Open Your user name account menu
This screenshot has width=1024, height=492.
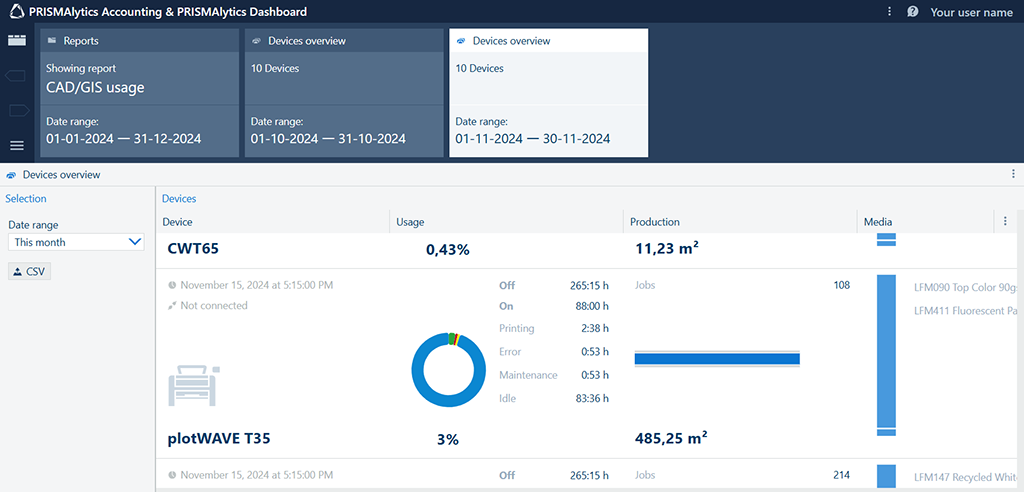[x=971, y=12]
